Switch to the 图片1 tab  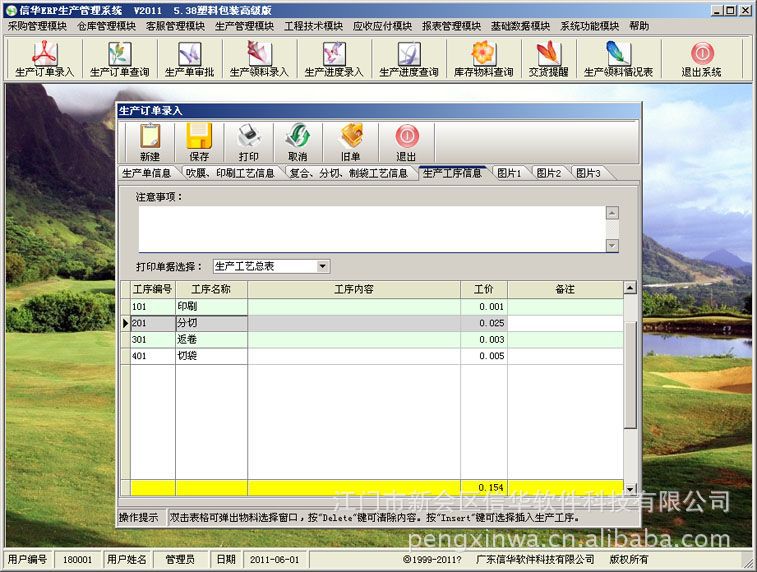tap(509, 173)
